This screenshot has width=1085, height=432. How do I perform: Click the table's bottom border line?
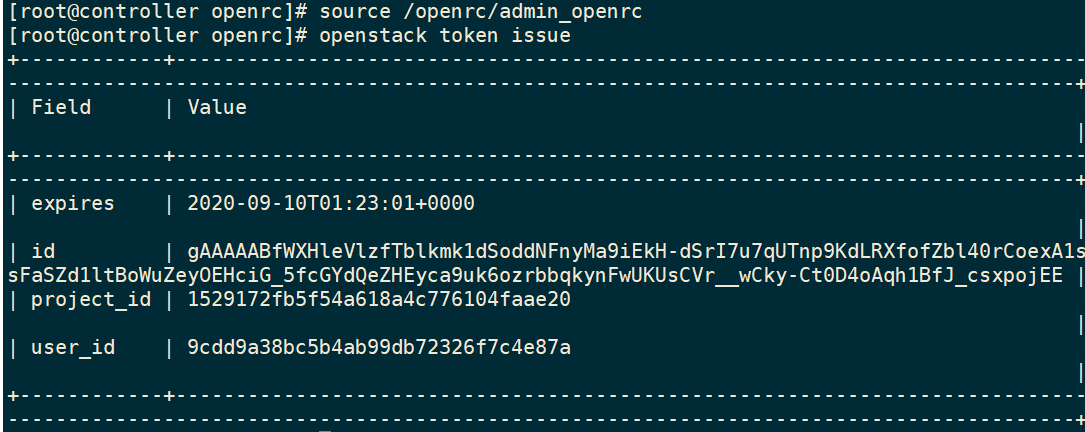pos(547,397)
